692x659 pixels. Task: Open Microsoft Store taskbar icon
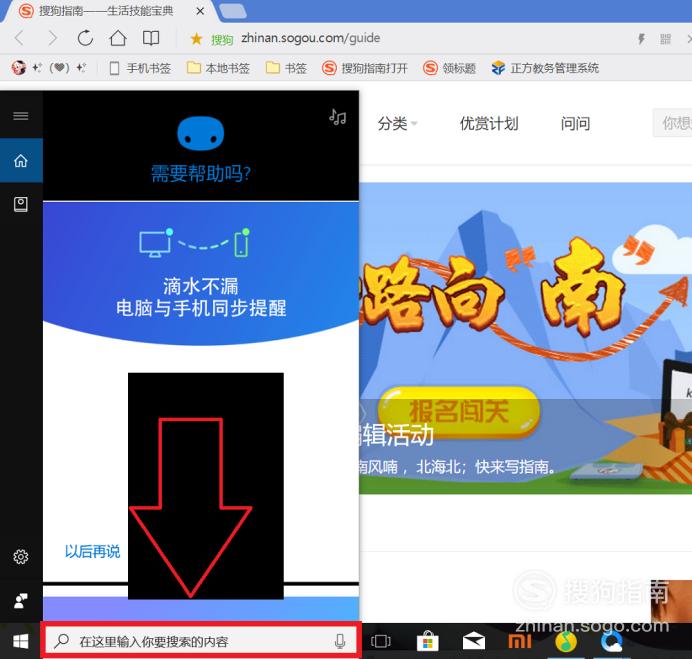coord(428,641)
